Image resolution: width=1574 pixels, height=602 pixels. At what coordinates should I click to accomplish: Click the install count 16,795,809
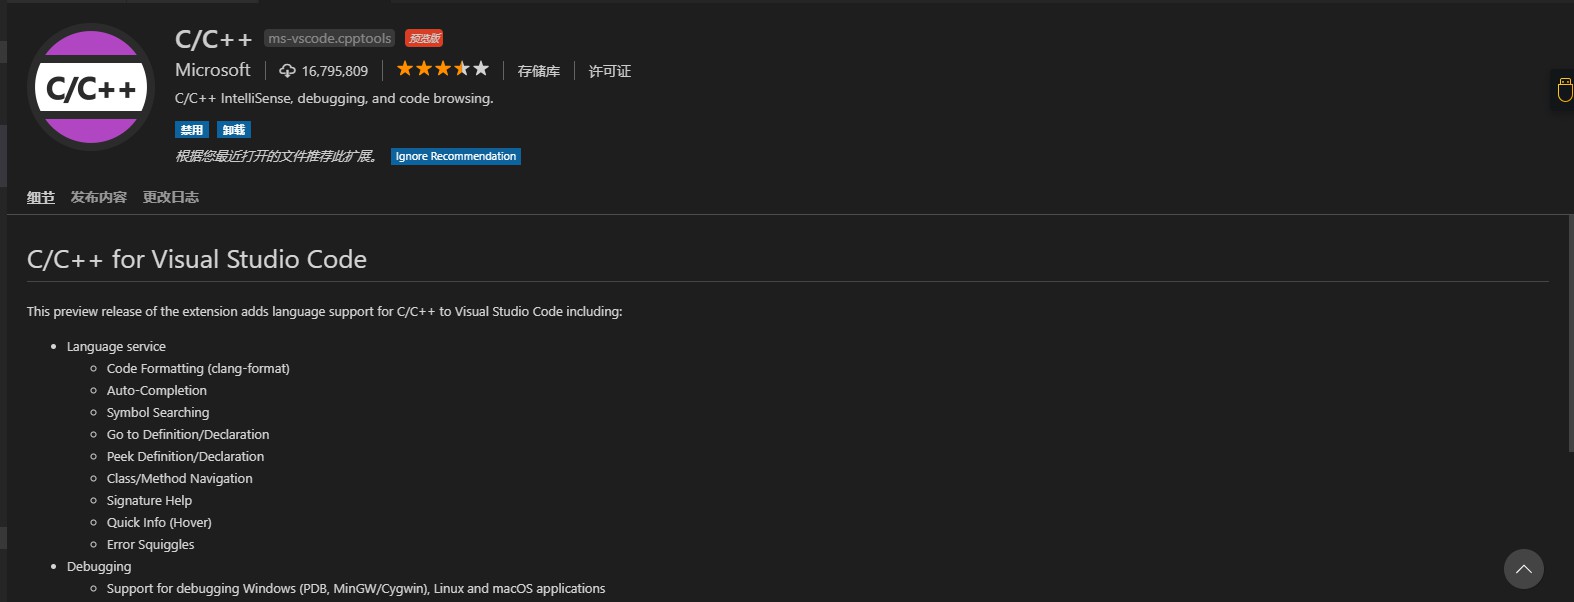334,71
